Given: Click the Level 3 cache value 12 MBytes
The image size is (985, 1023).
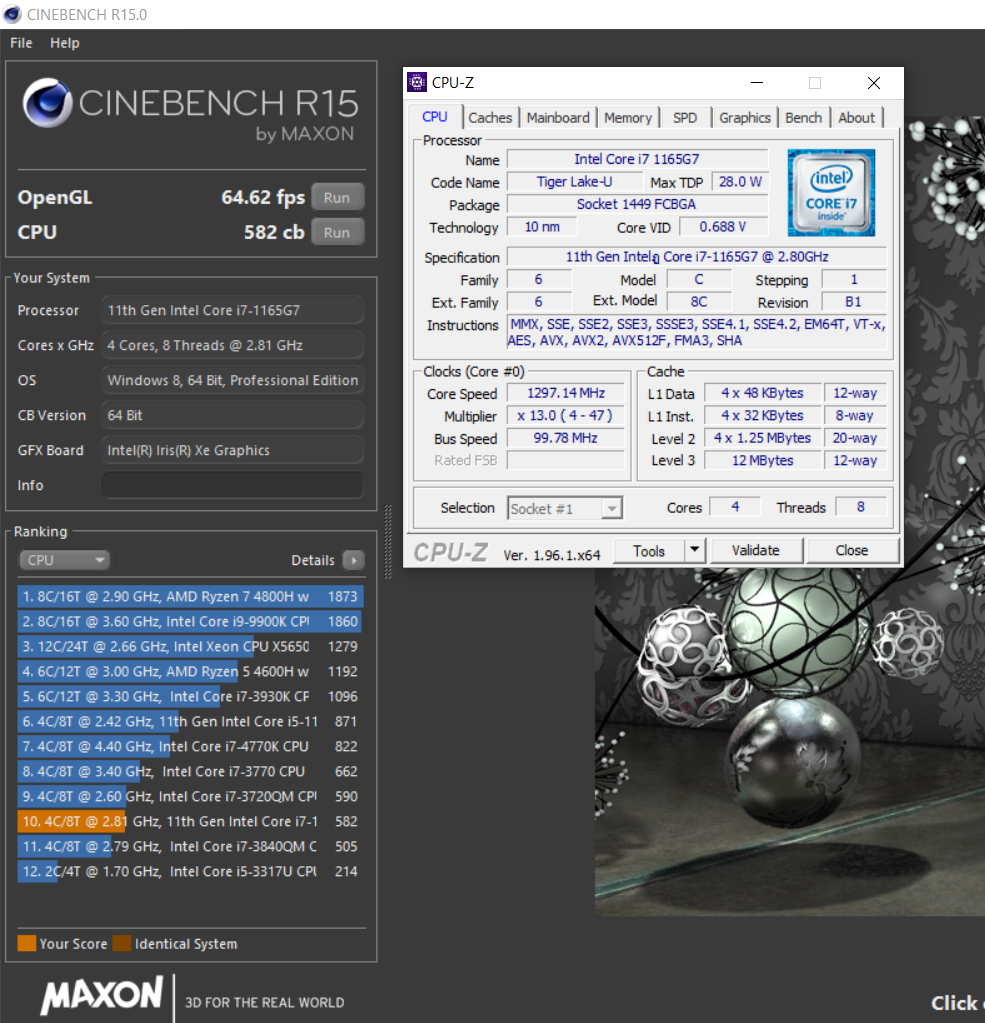Looking at the screenshot, I should 763,460.
